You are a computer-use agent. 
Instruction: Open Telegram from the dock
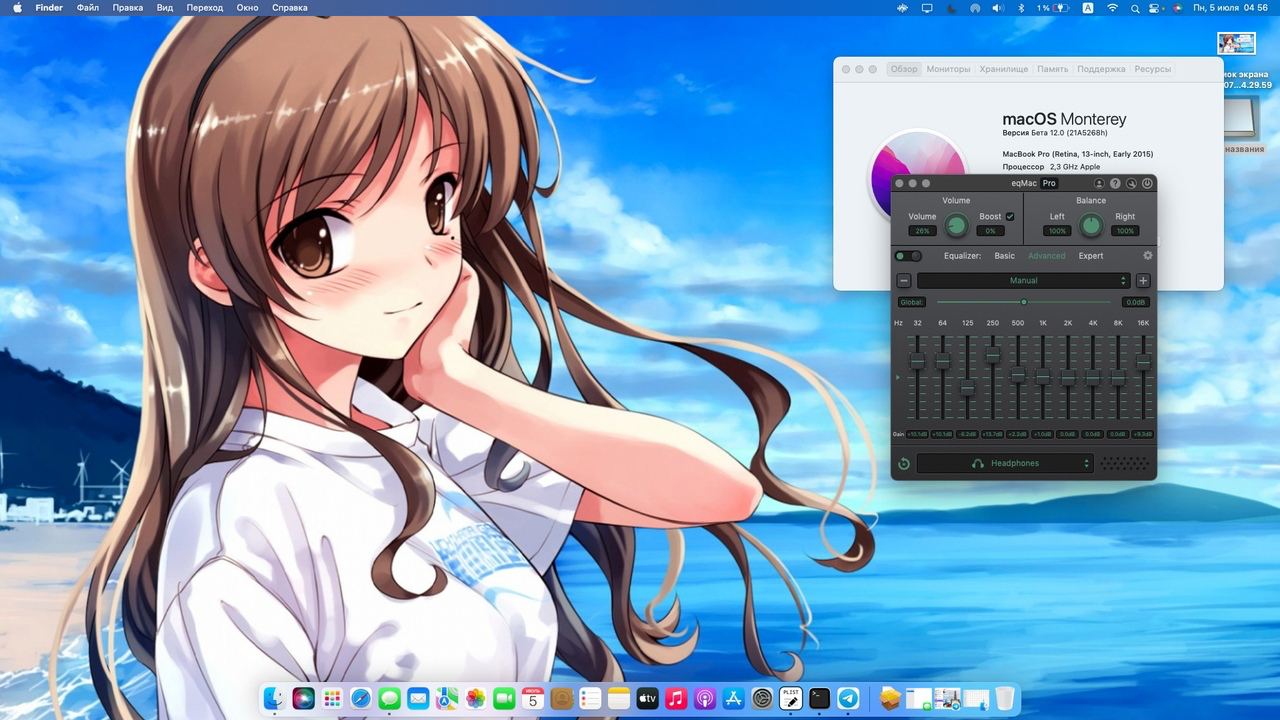pos(848,699)
